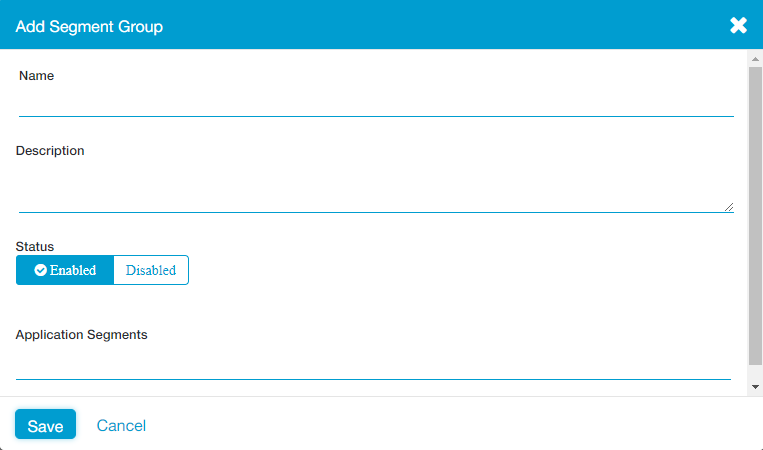The width and height of the screenshot is (763, 450).
Task: Switch status to Disabled
Action: [151, 270]
